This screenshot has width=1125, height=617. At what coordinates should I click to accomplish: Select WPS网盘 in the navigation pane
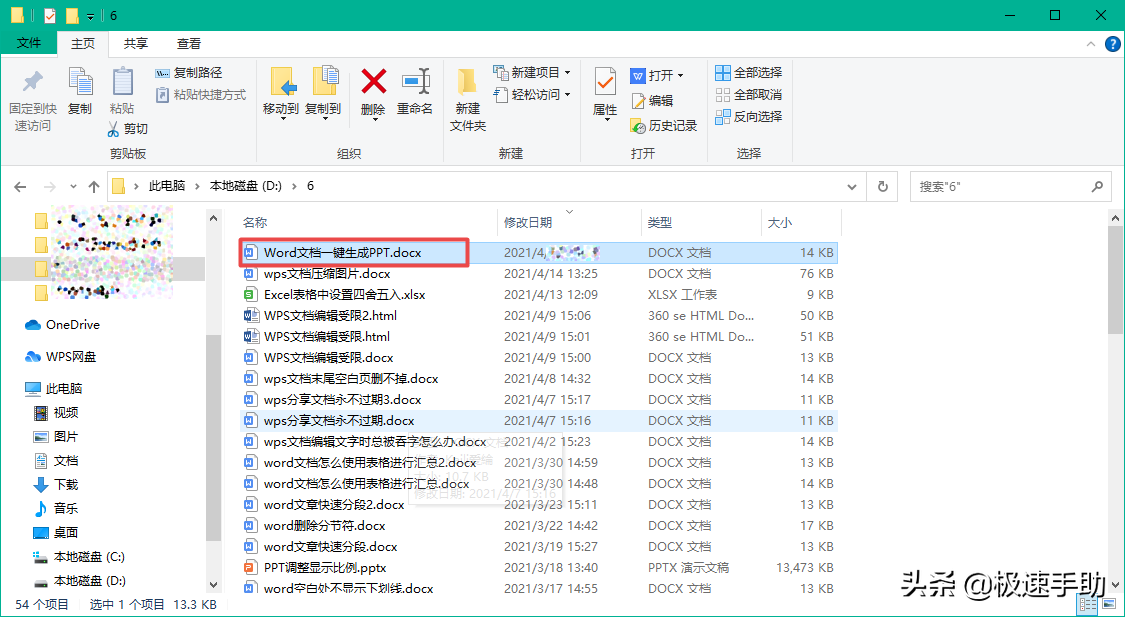tap(61, 357)
